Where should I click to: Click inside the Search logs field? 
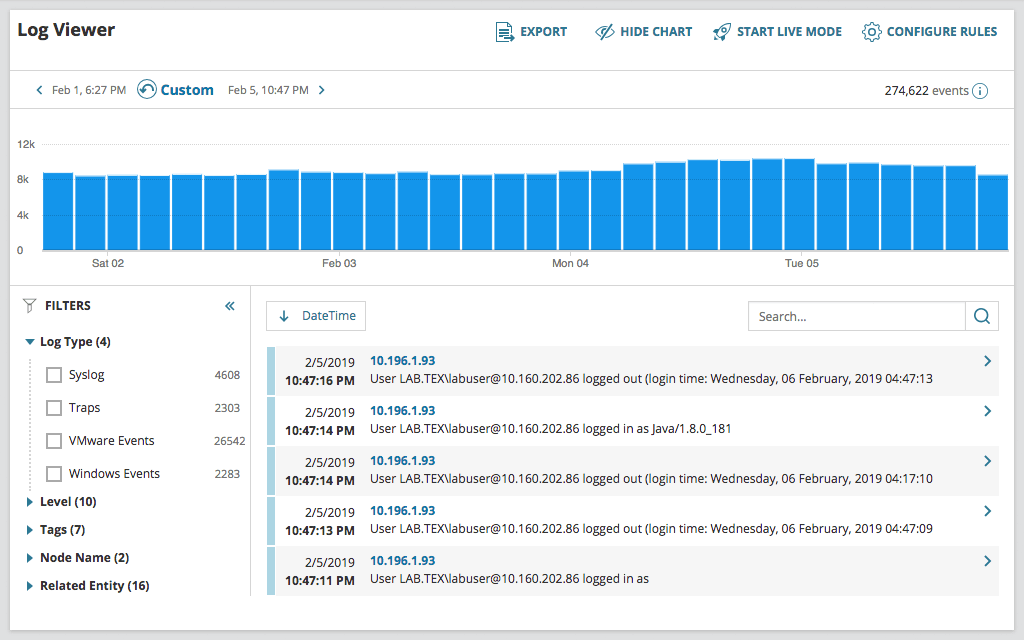point(856,315)
